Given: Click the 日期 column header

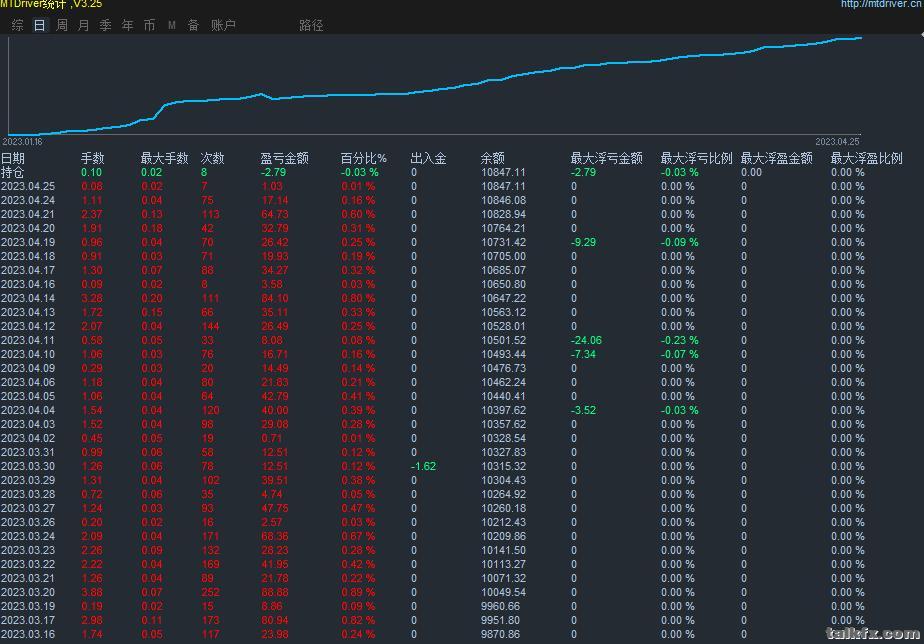Looking at the screenshot, I should pyautogui.click(x=13, y=158).
